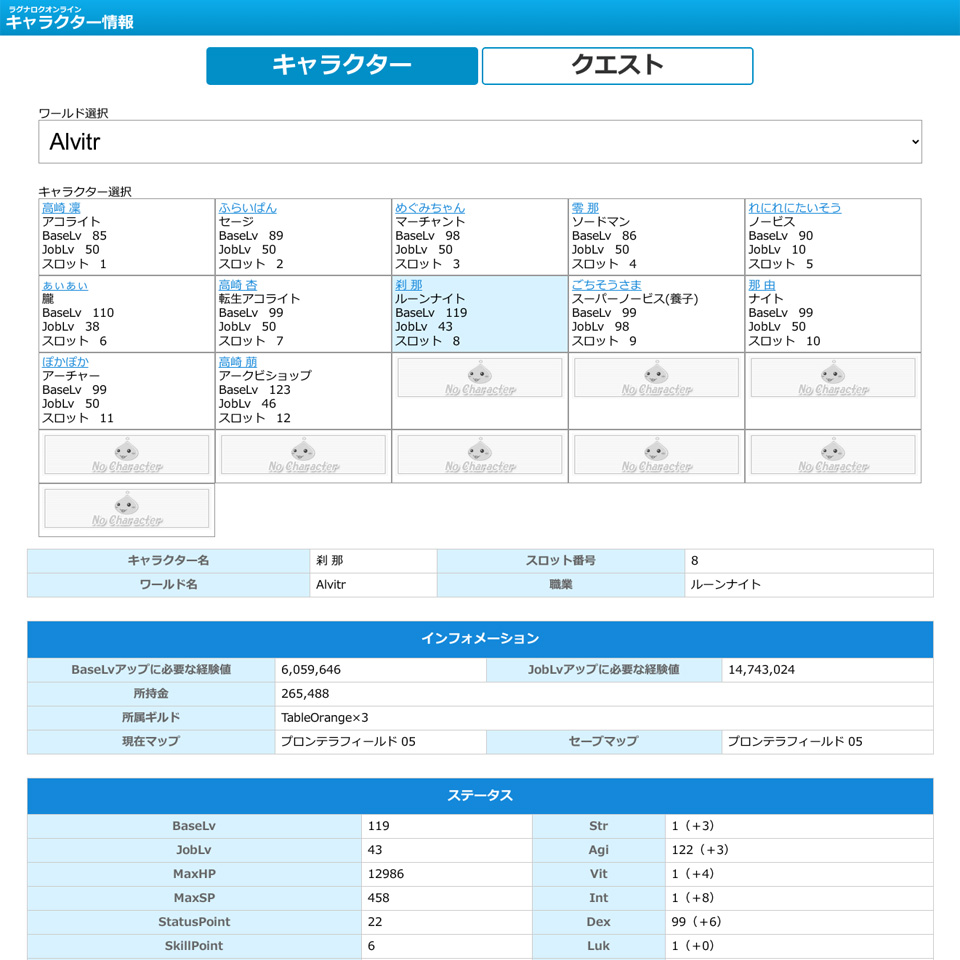
Task: Select the Knight character 那 由
Action: click(x=762, y=285)
